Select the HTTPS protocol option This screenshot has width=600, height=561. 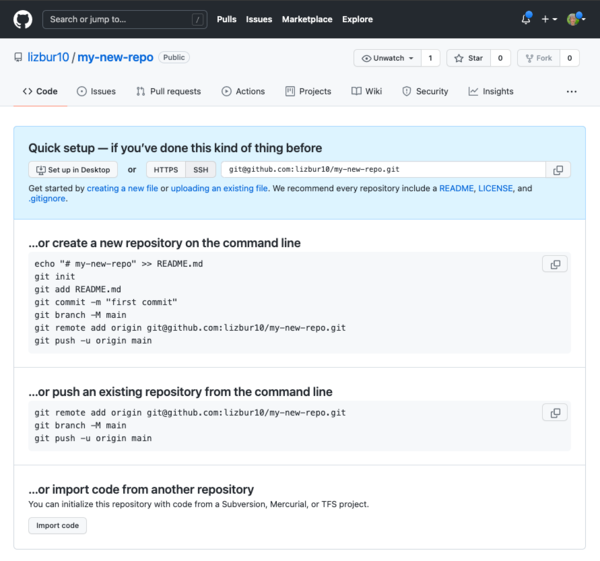click(x=166, y=170)
